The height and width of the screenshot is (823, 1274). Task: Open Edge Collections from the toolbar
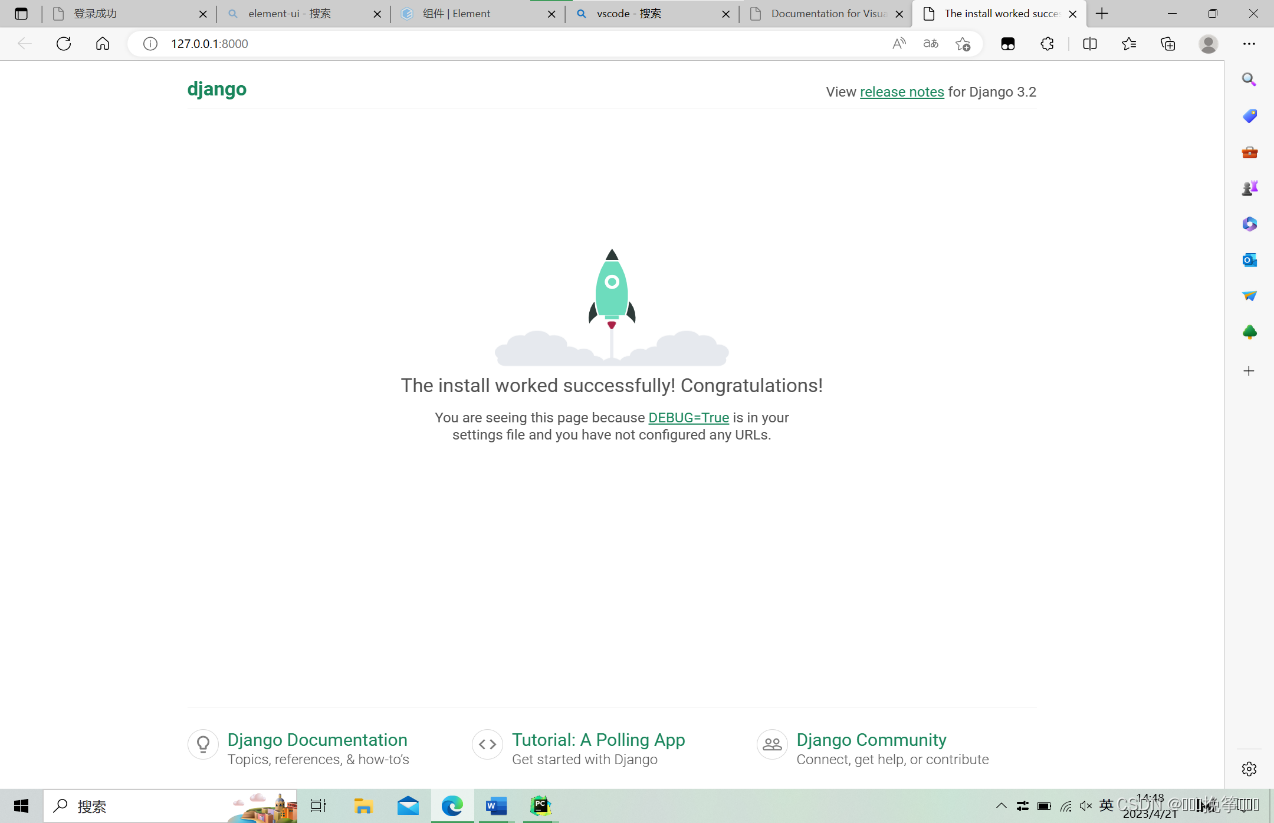pos(1168,43)
